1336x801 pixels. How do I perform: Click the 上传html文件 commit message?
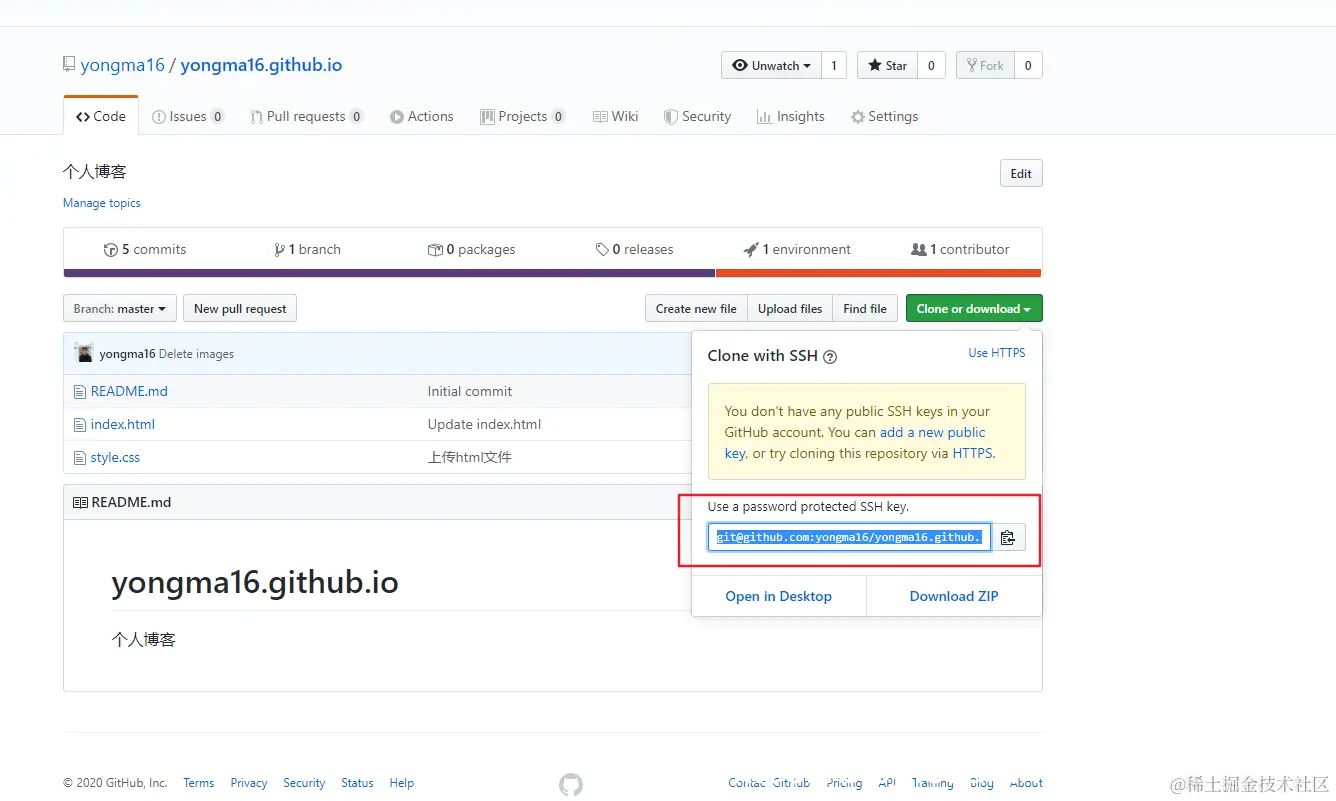point(470,457)
